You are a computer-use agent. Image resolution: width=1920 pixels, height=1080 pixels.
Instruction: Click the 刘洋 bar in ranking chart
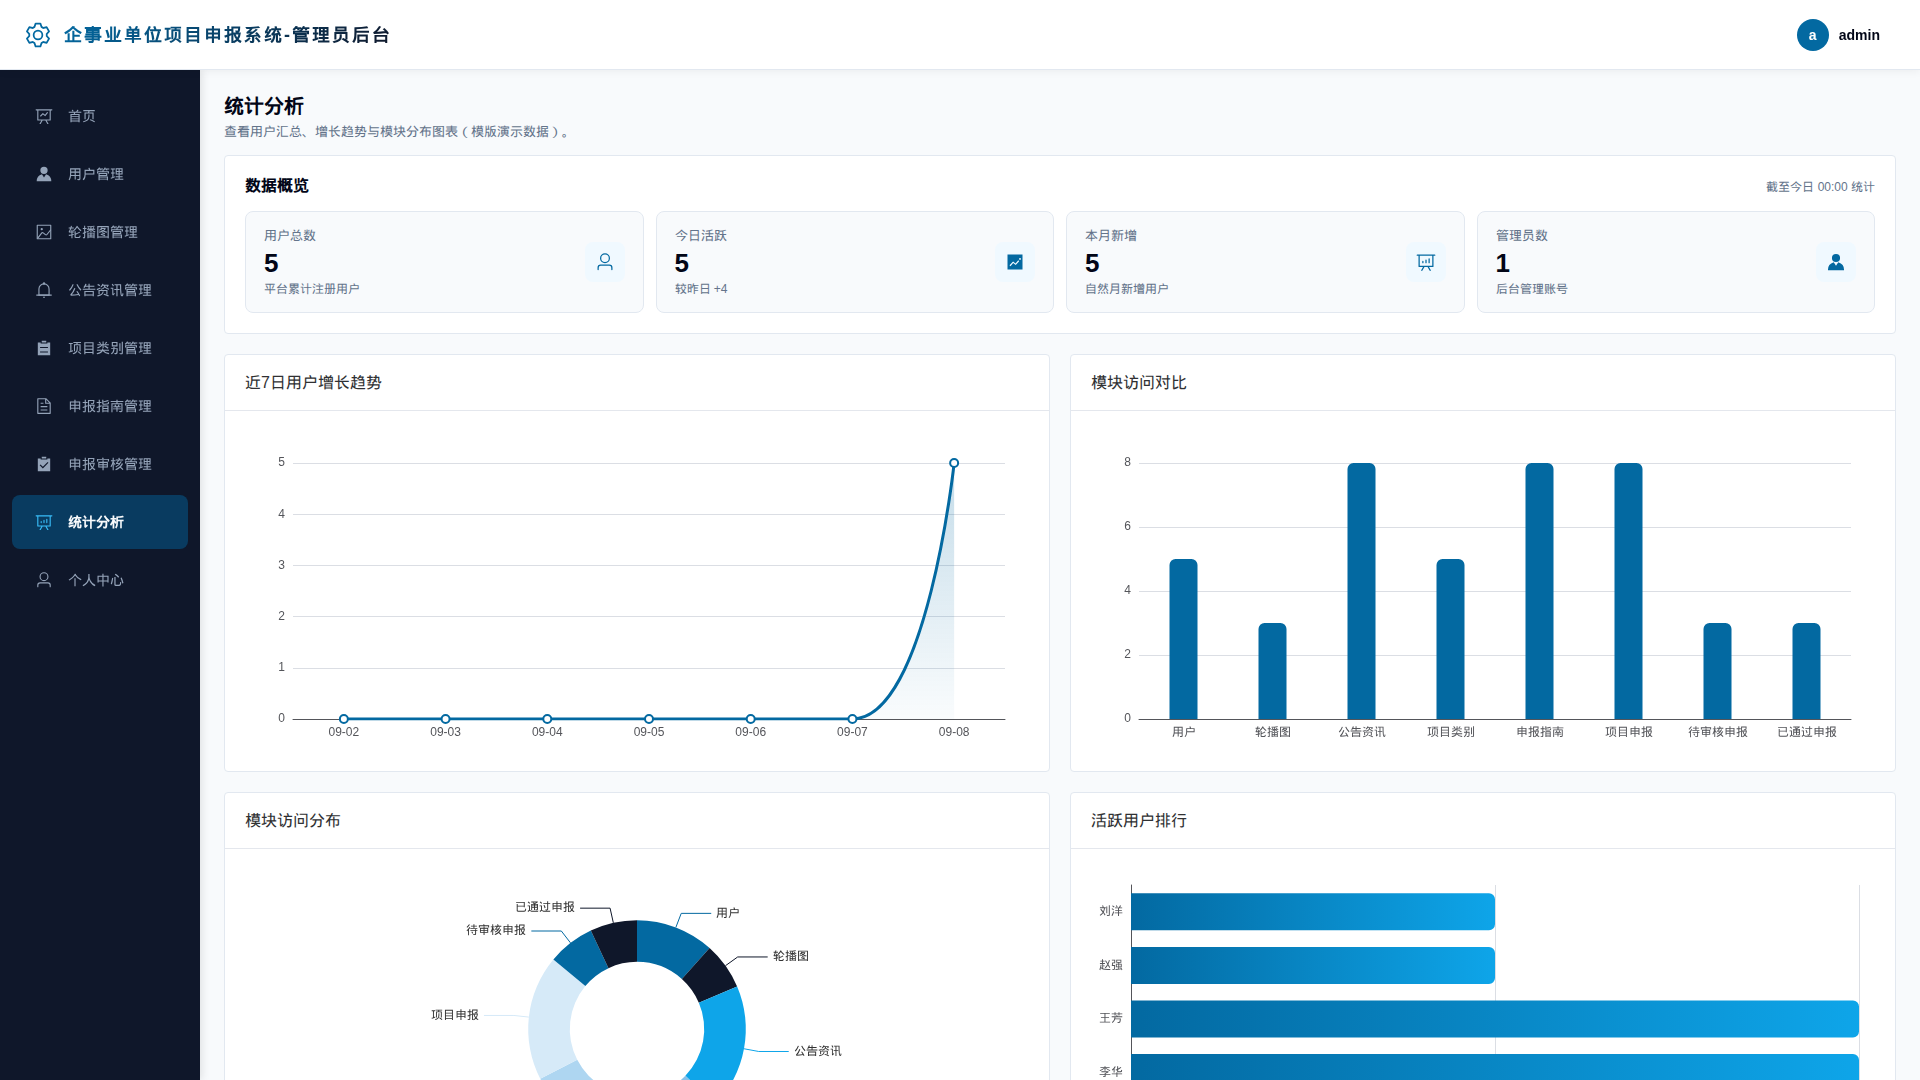click(x=1313, y=912)
